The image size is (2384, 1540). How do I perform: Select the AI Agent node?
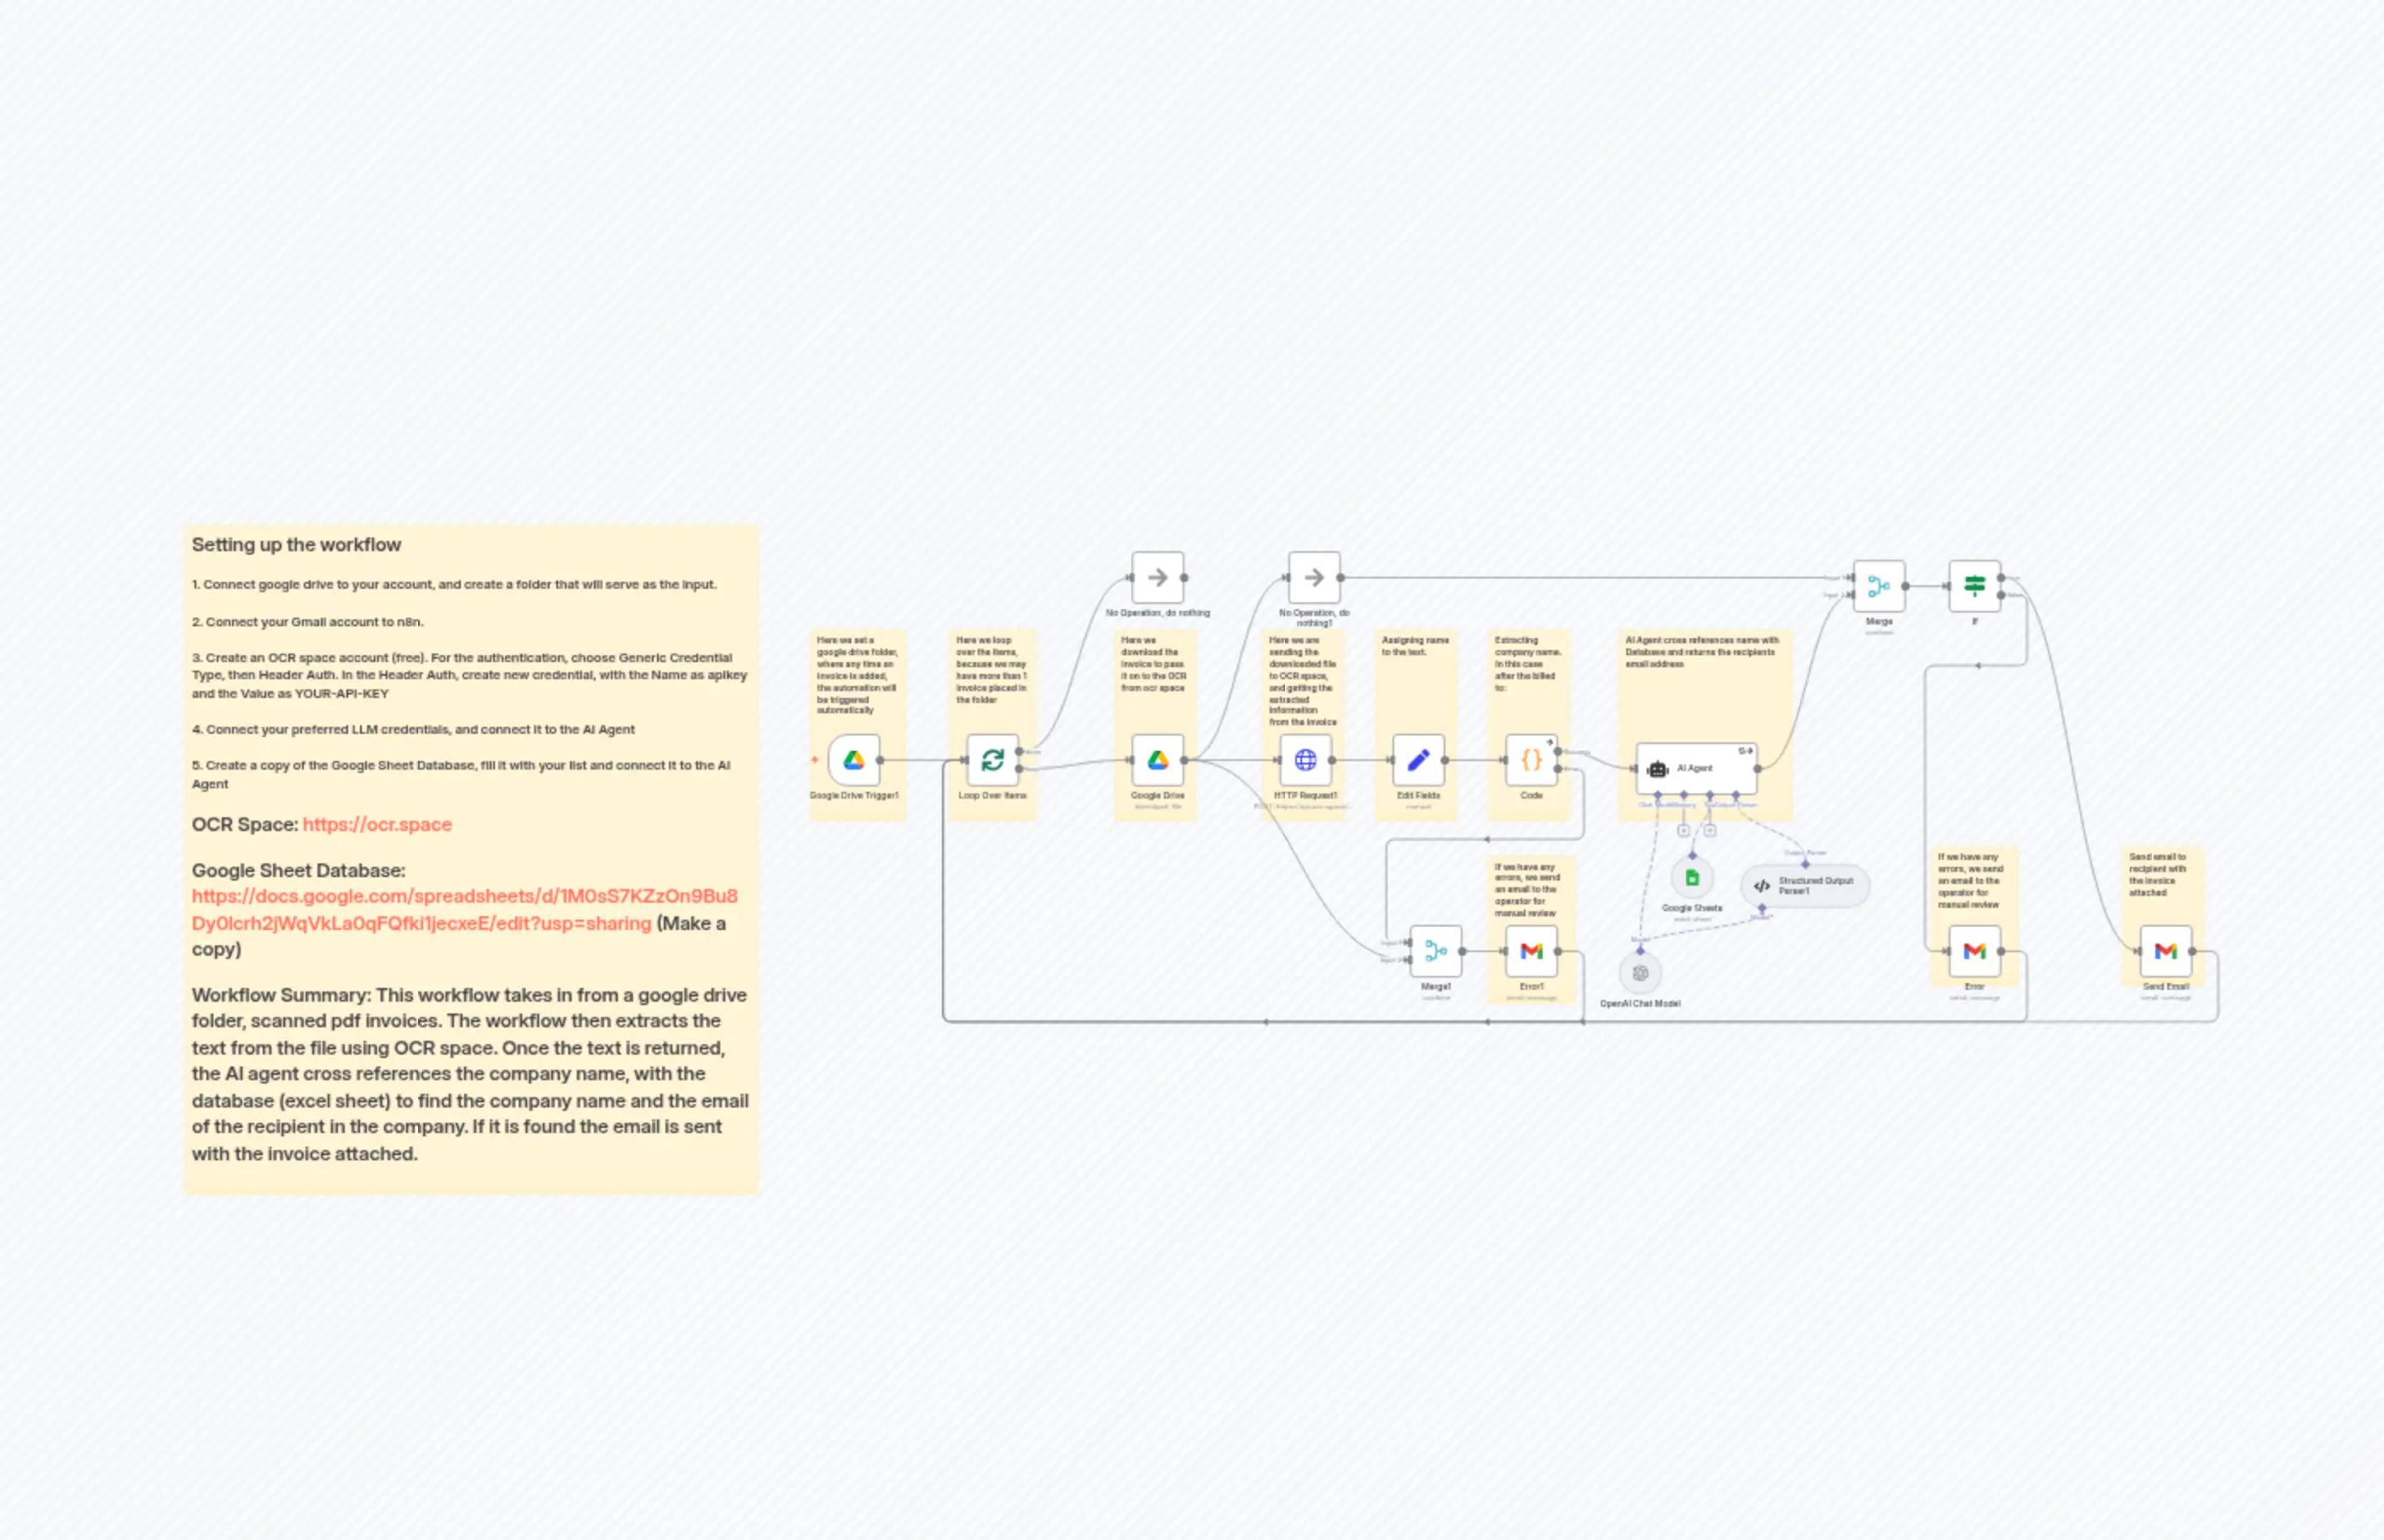pyautogui.click(x=1695, y=768)
